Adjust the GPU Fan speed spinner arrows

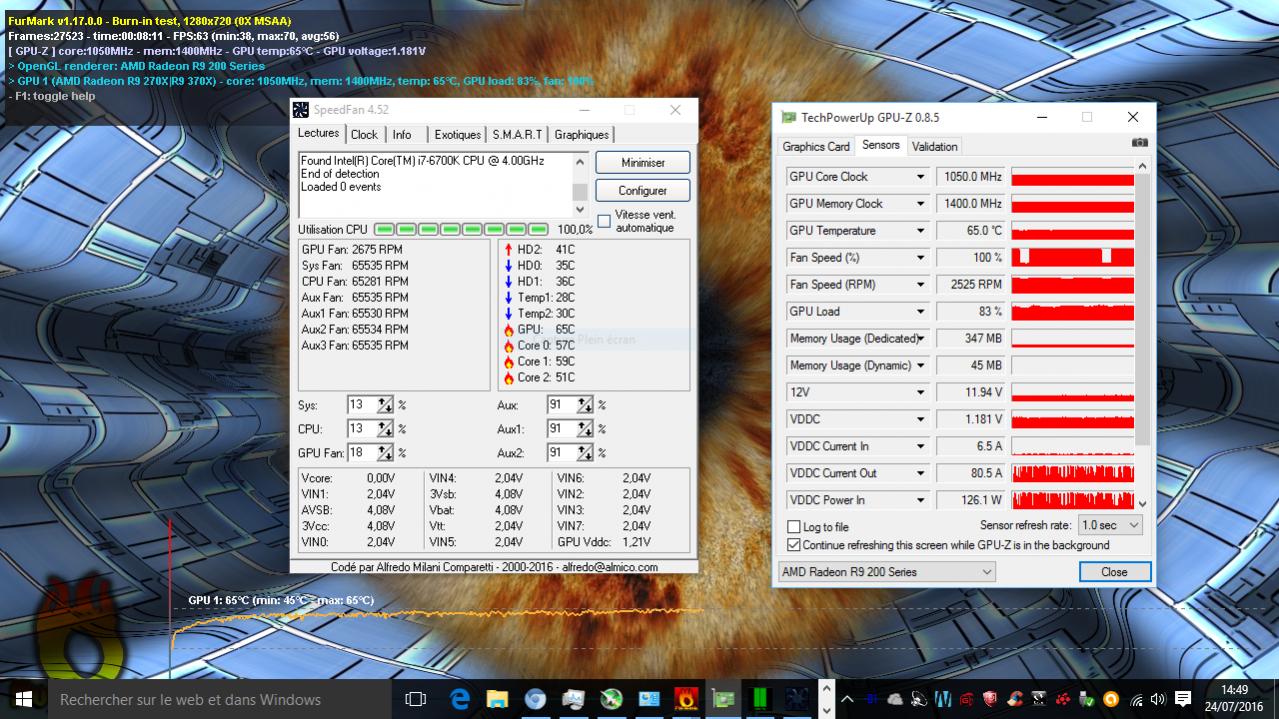tap(385, 453)
